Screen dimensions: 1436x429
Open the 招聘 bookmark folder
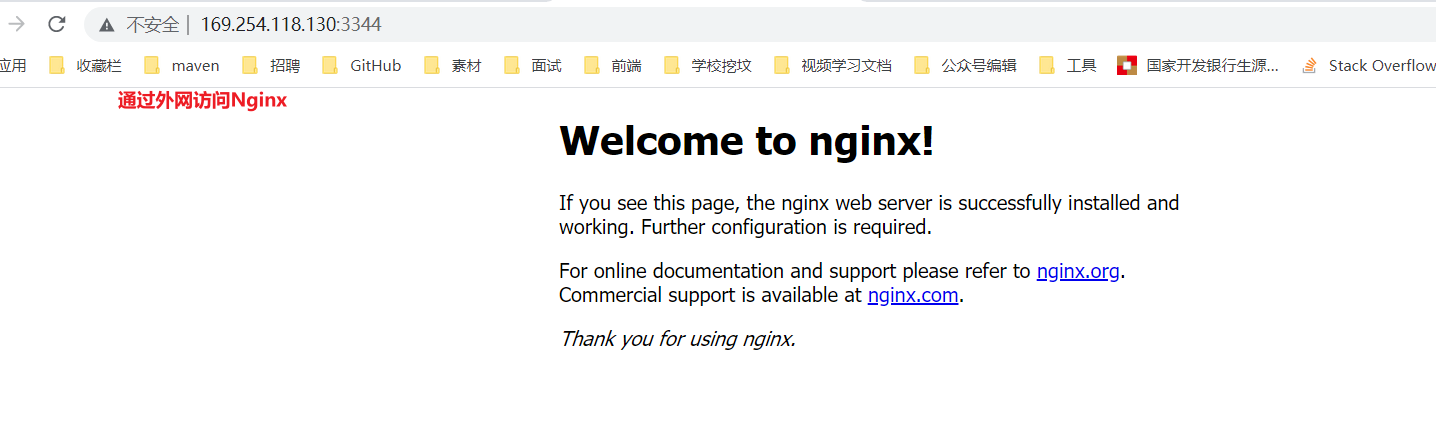click(x=272, y=66)
